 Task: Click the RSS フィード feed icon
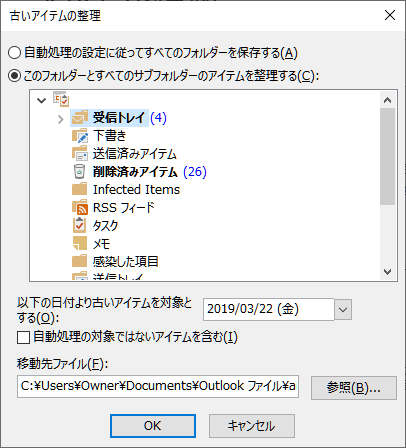(x=80, y=208)
